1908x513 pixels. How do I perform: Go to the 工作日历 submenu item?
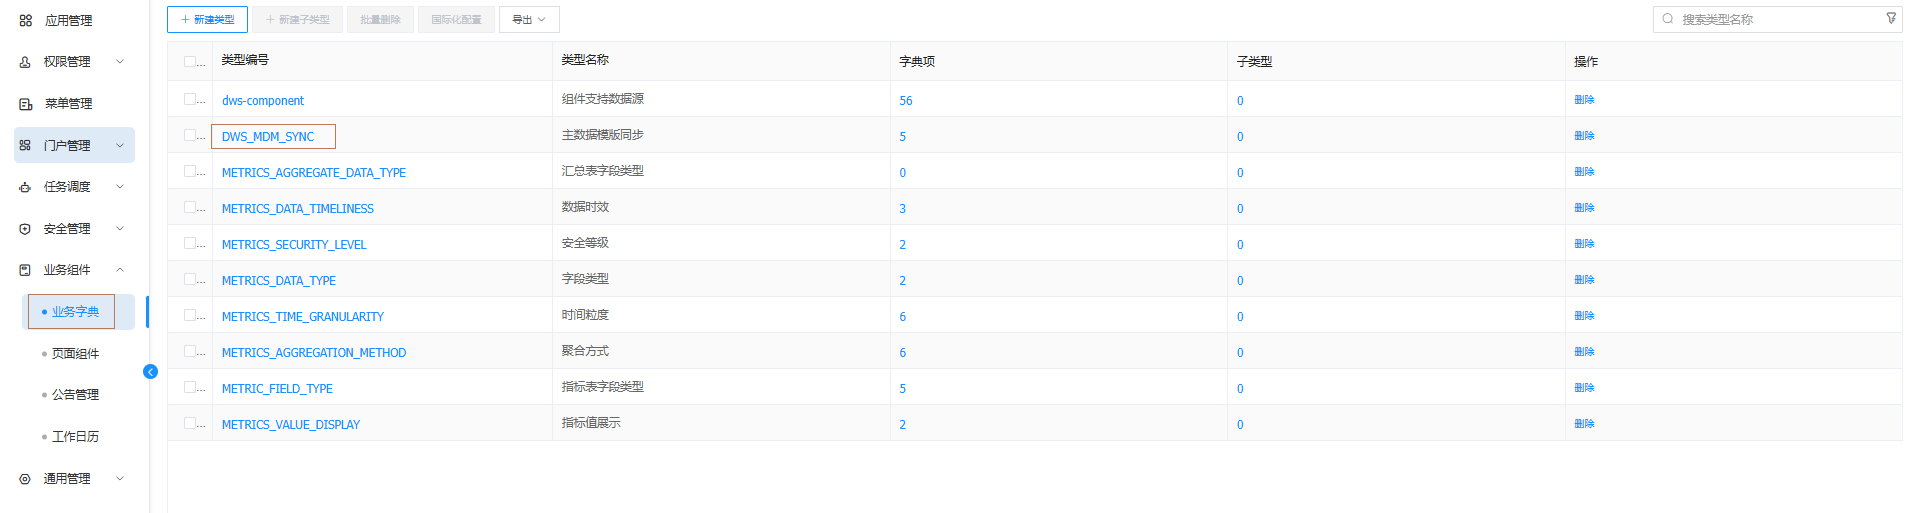click(76, 437)
